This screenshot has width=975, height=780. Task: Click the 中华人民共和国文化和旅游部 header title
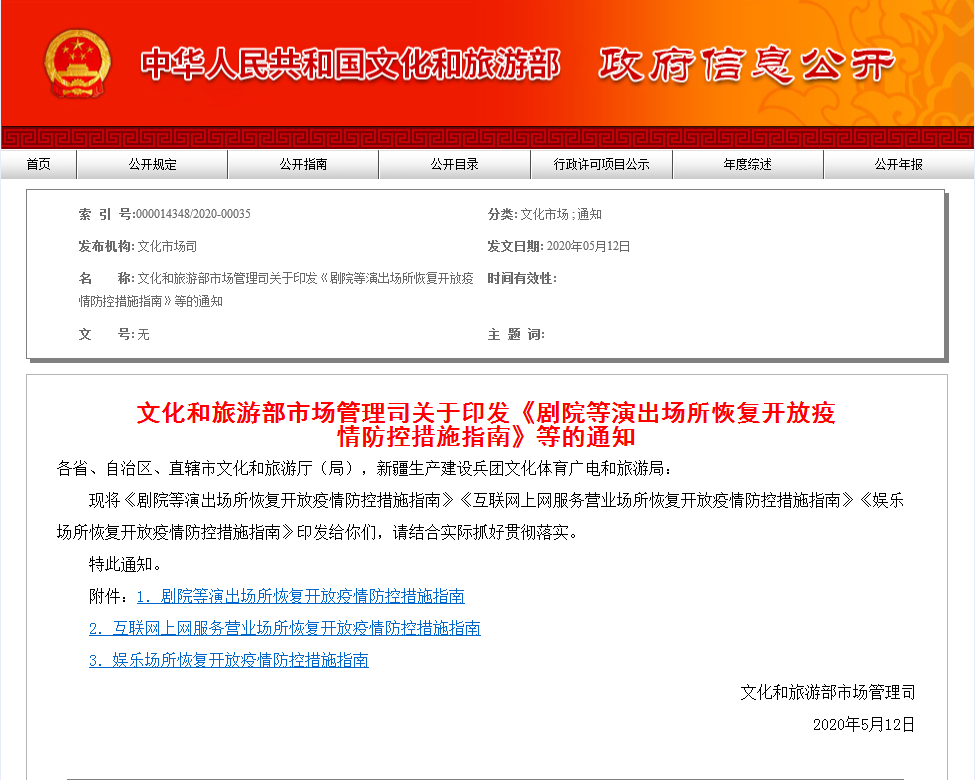click(x=349, y=64)
